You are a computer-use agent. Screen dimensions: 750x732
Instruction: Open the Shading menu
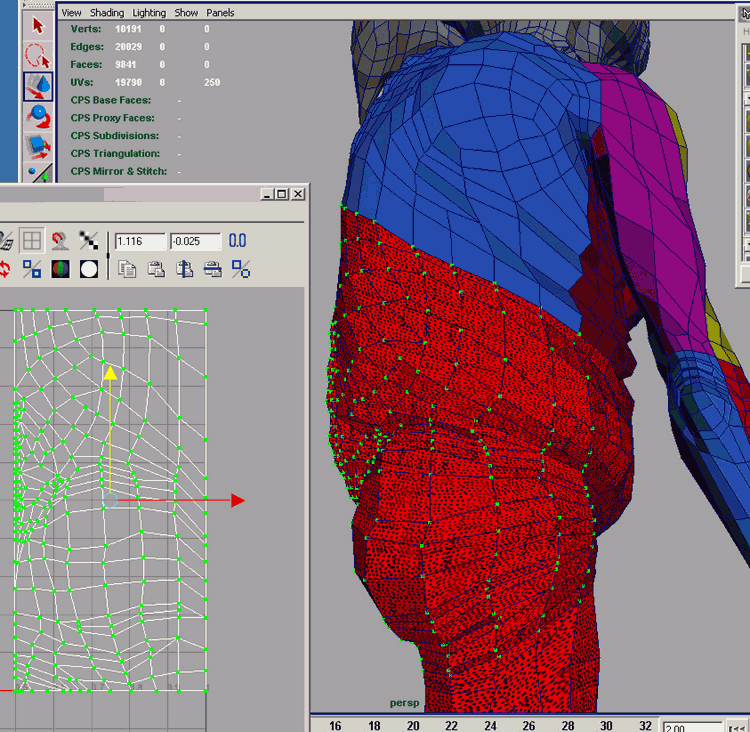tap(107, 13)
